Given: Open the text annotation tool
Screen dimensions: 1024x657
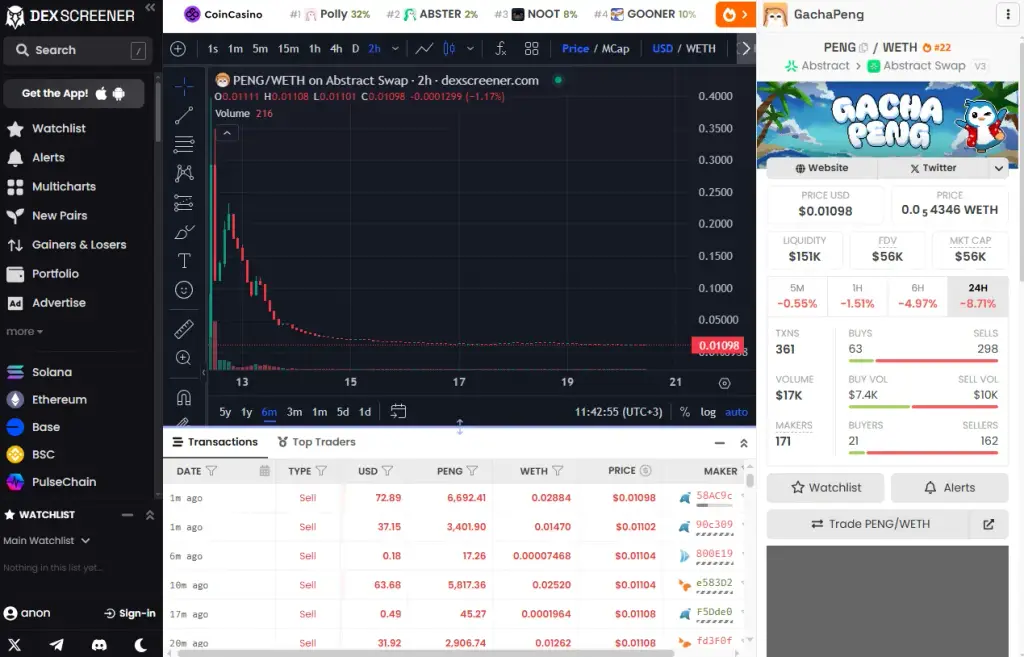Looking at the screenshot, I should click(x=184, y=261).
